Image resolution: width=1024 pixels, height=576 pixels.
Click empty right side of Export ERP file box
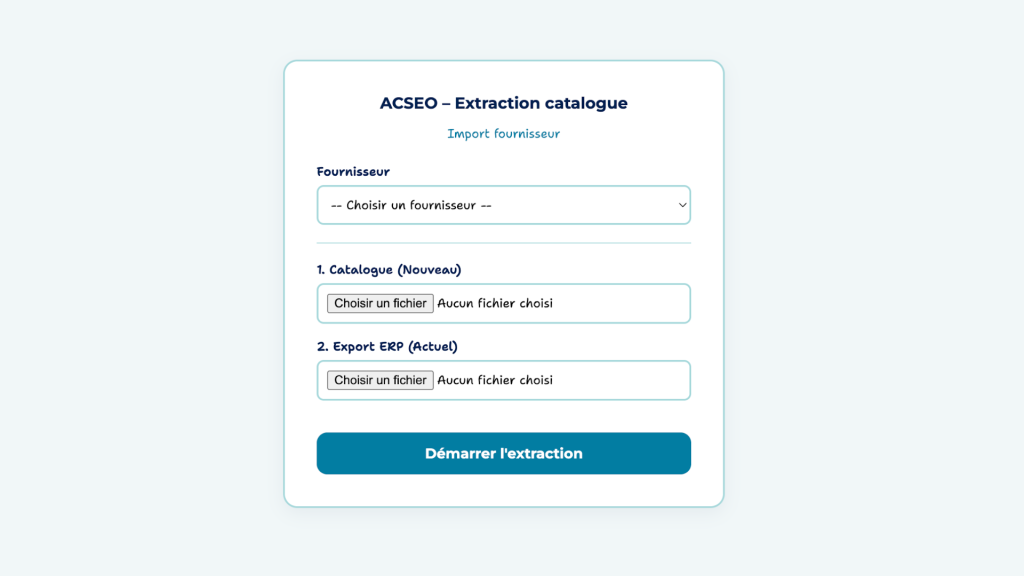[x=630, y=380]
